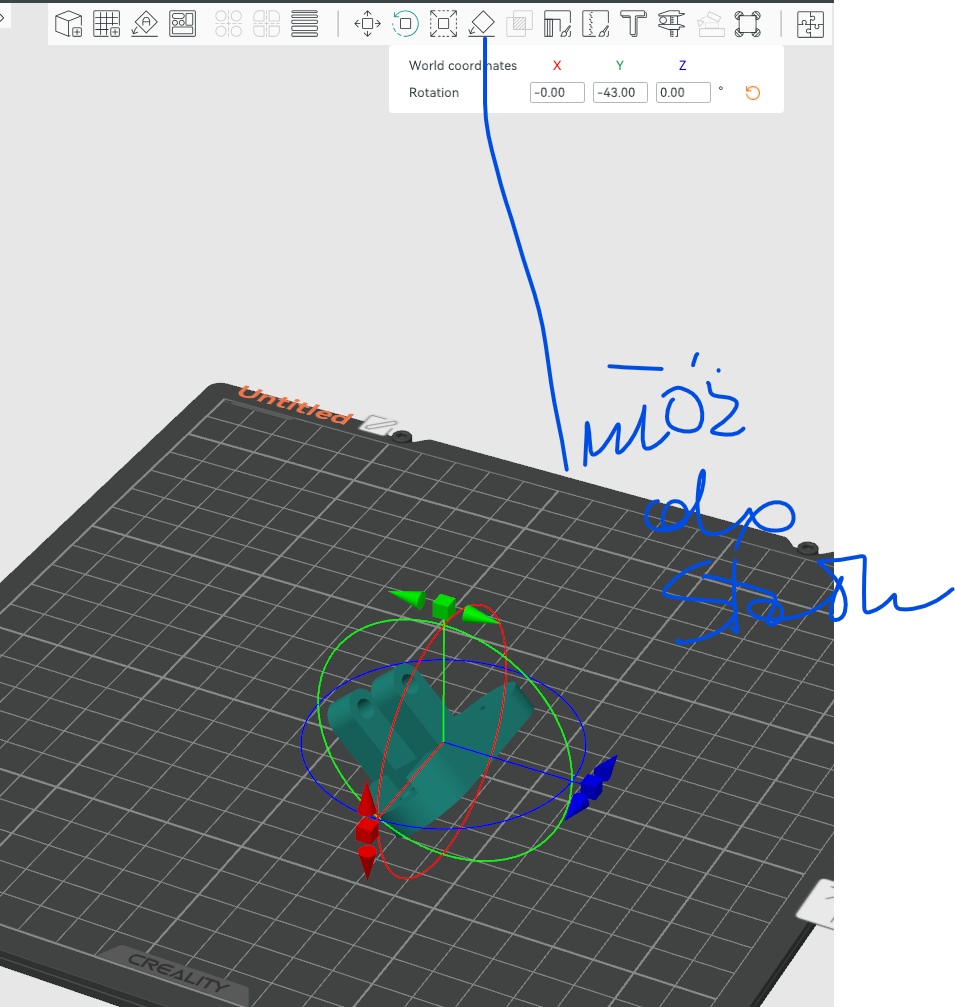Select the Rotate tool
955x1007 pixels.
click(x=405, y=24)
